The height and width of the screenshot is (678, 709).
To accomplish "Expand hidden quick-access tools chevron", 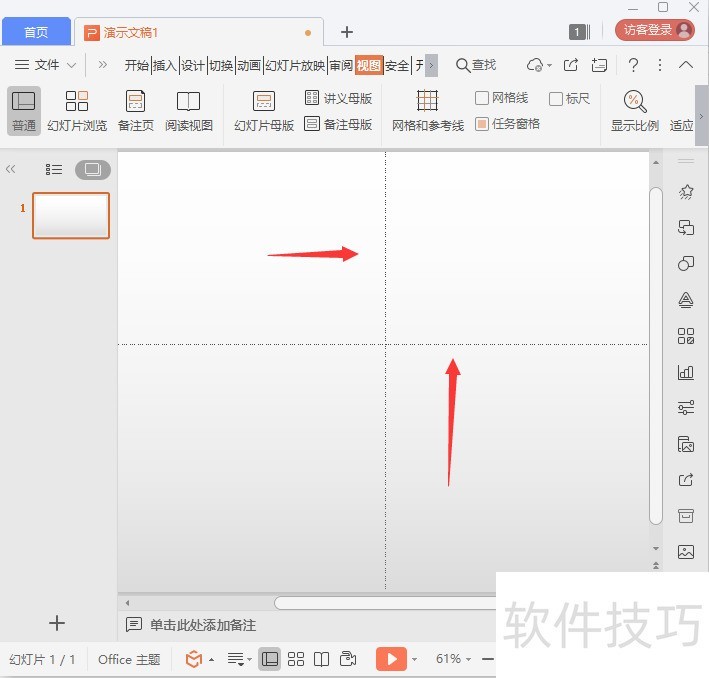I will click(x=103, y=65).
